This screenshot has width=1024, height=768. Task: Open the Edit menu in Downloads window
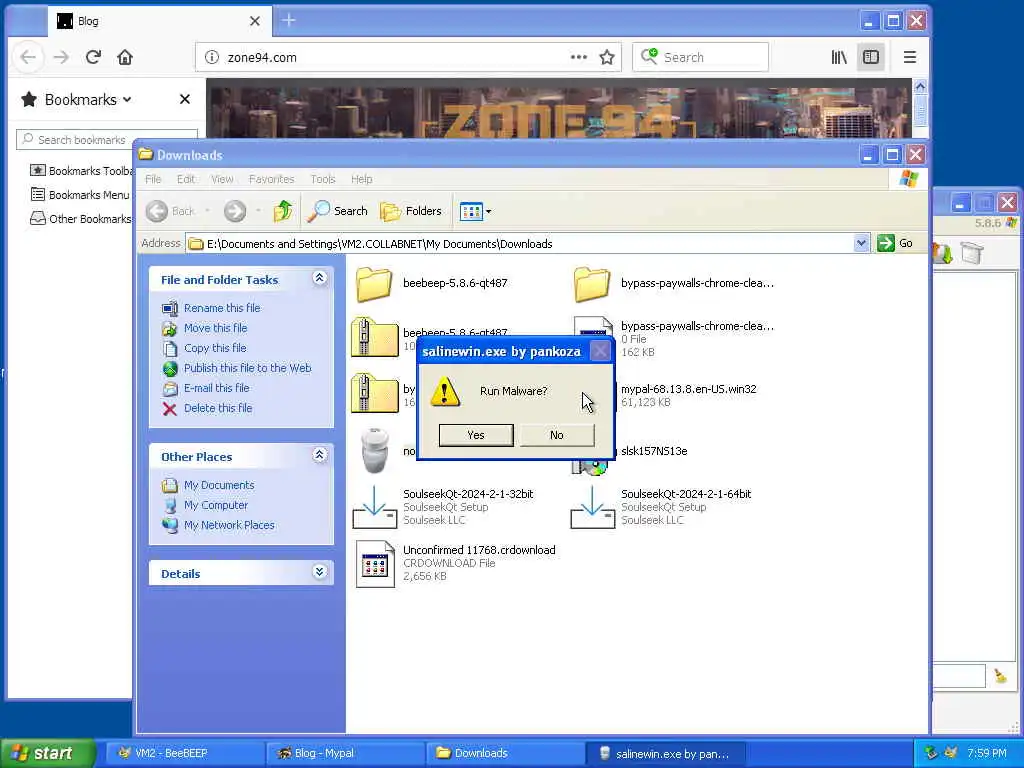pos(185,179)
